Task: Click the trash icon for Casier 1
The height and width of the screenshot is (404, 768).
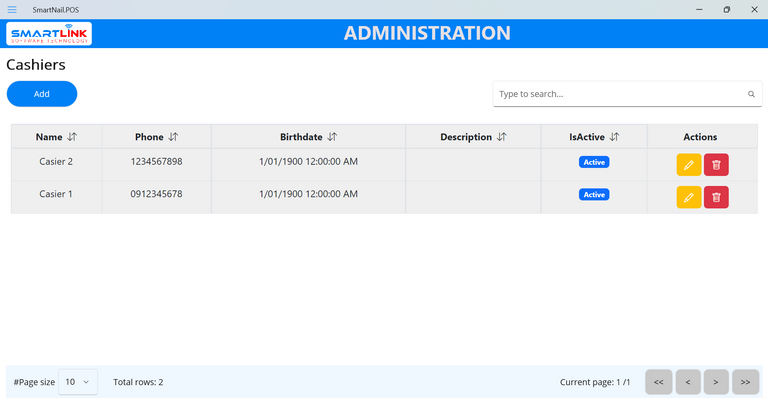Action: point(716,197)
